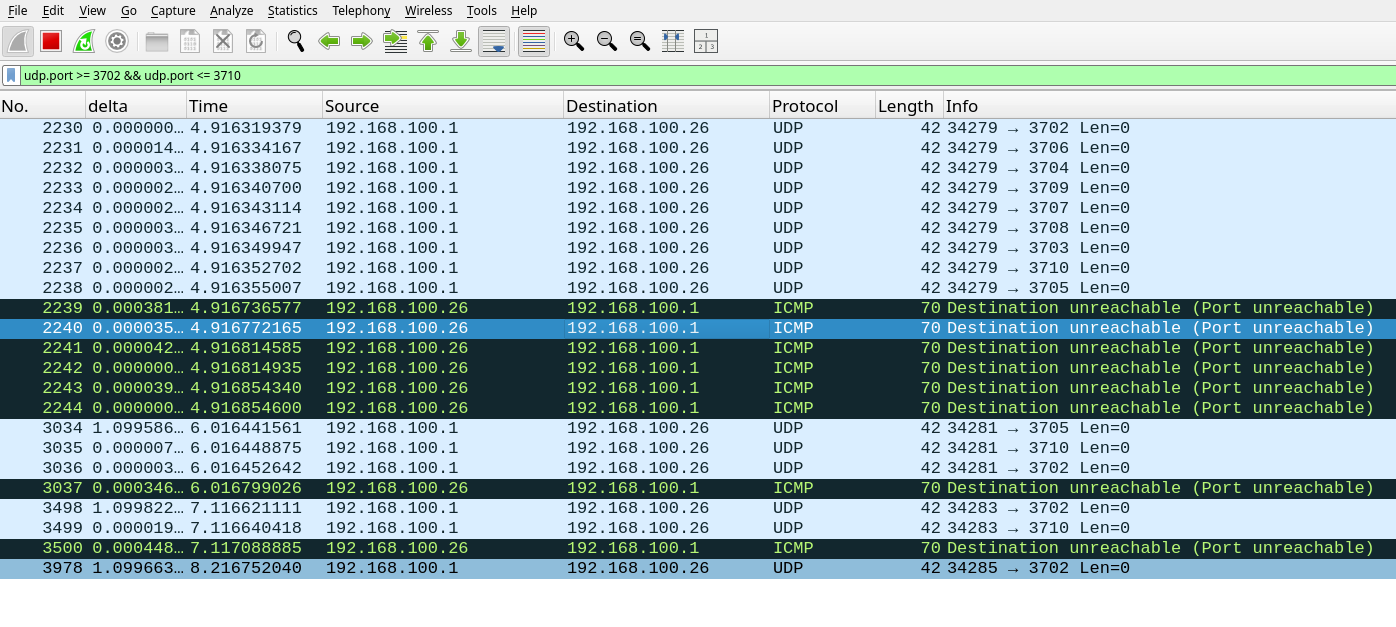This screenshot has height=627, width=1396.
Task: Toggle packet colorization rules
Action: pos(534,41)
